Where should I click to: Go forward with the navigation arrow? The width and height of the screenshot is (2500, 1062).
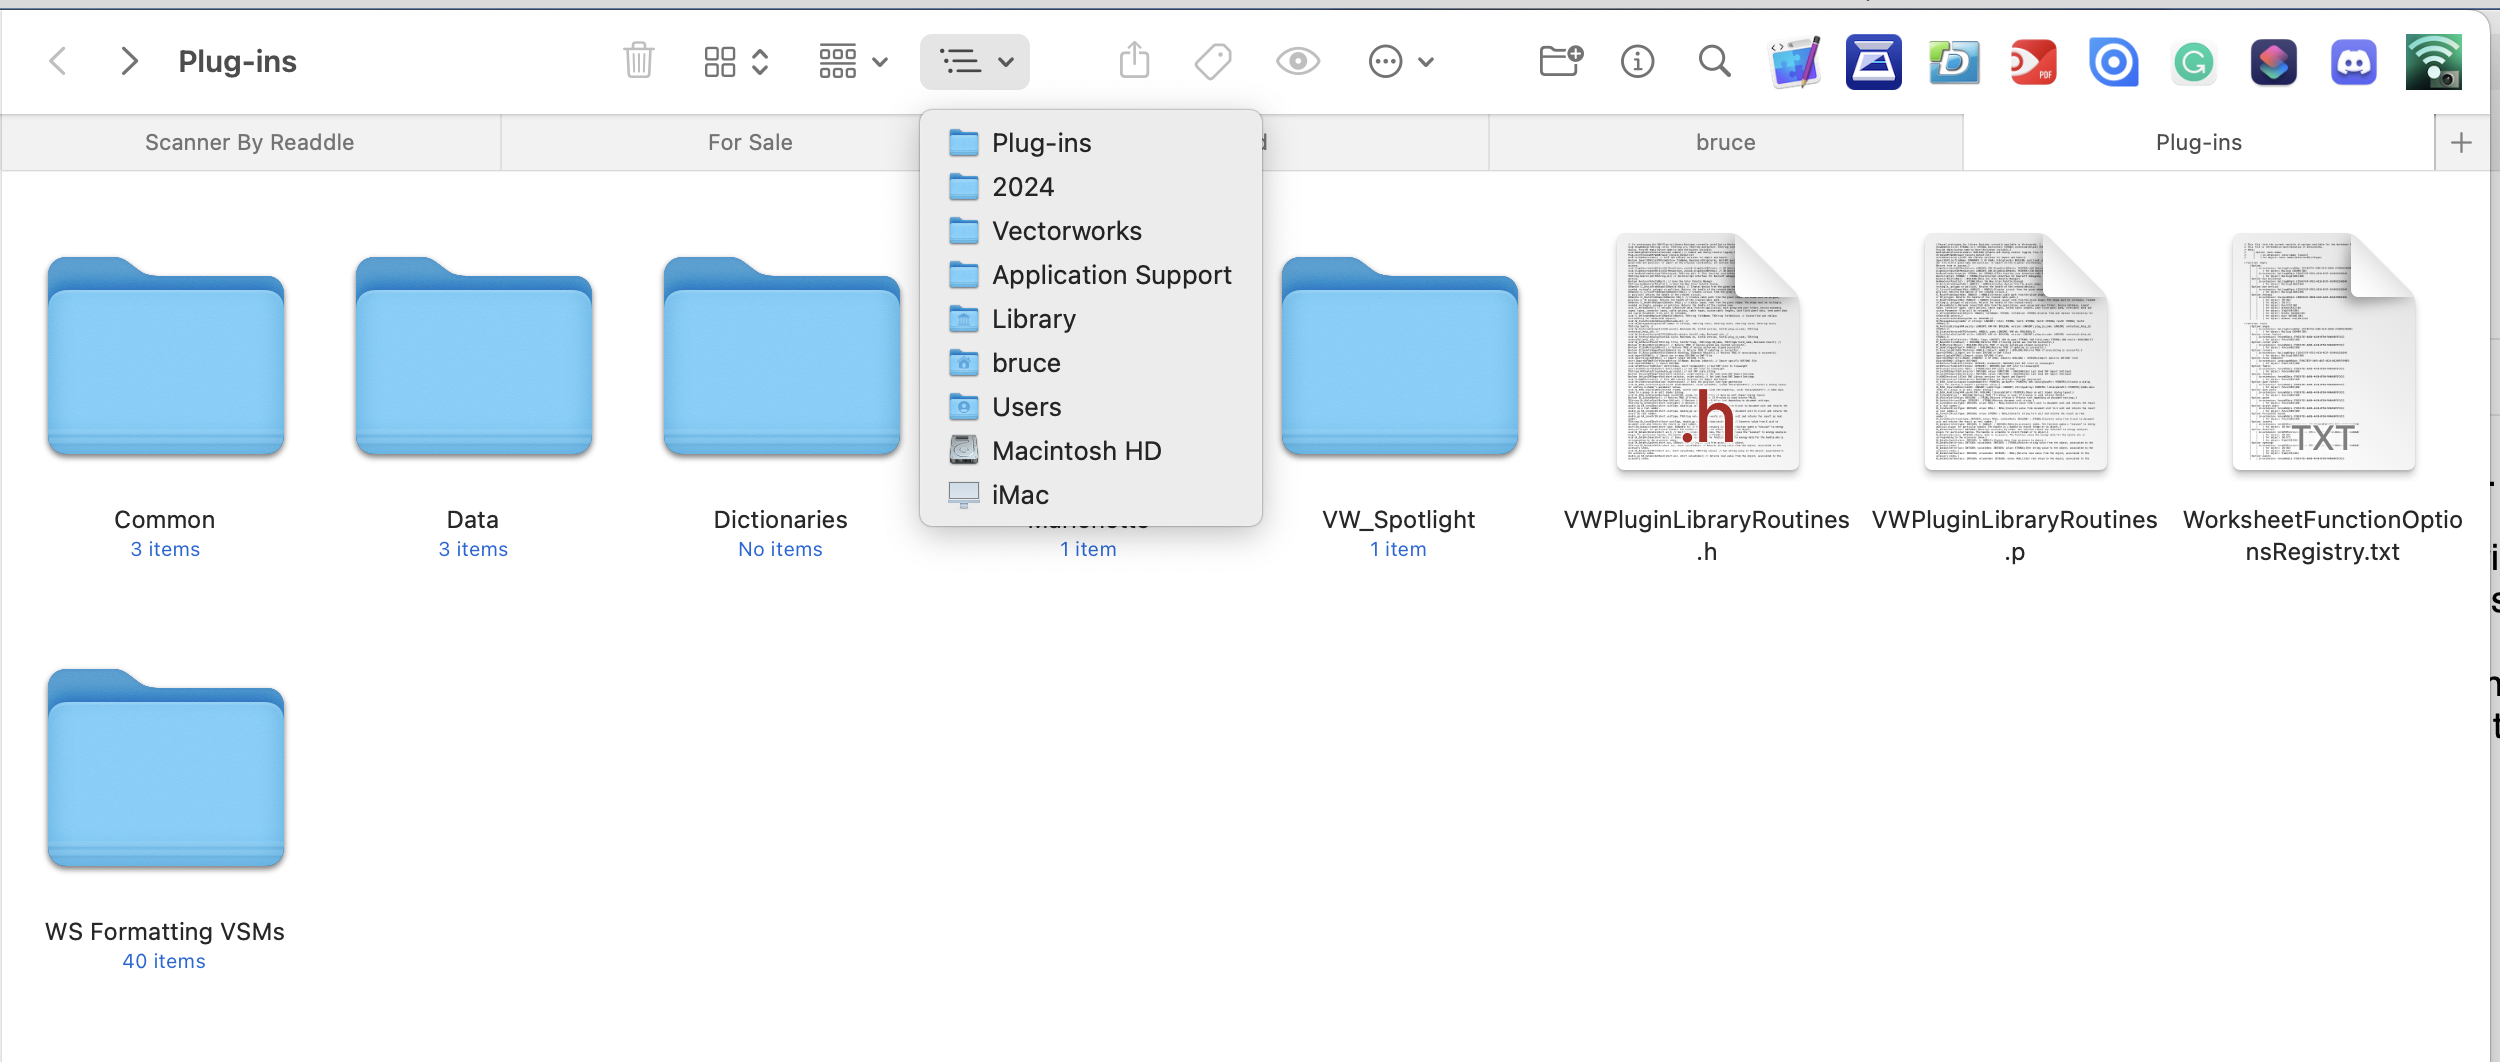point(129,61)
